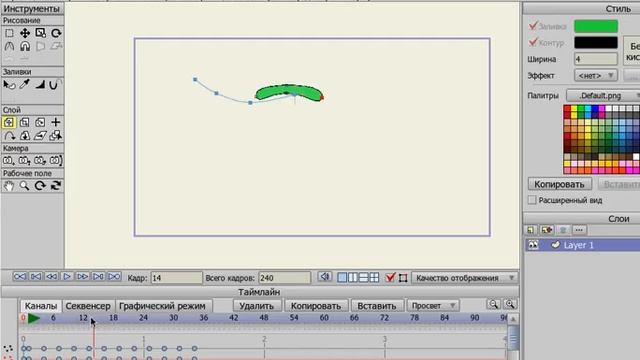Select Layer 1 in layers list
640x360 pixels.
pos(582,245)
